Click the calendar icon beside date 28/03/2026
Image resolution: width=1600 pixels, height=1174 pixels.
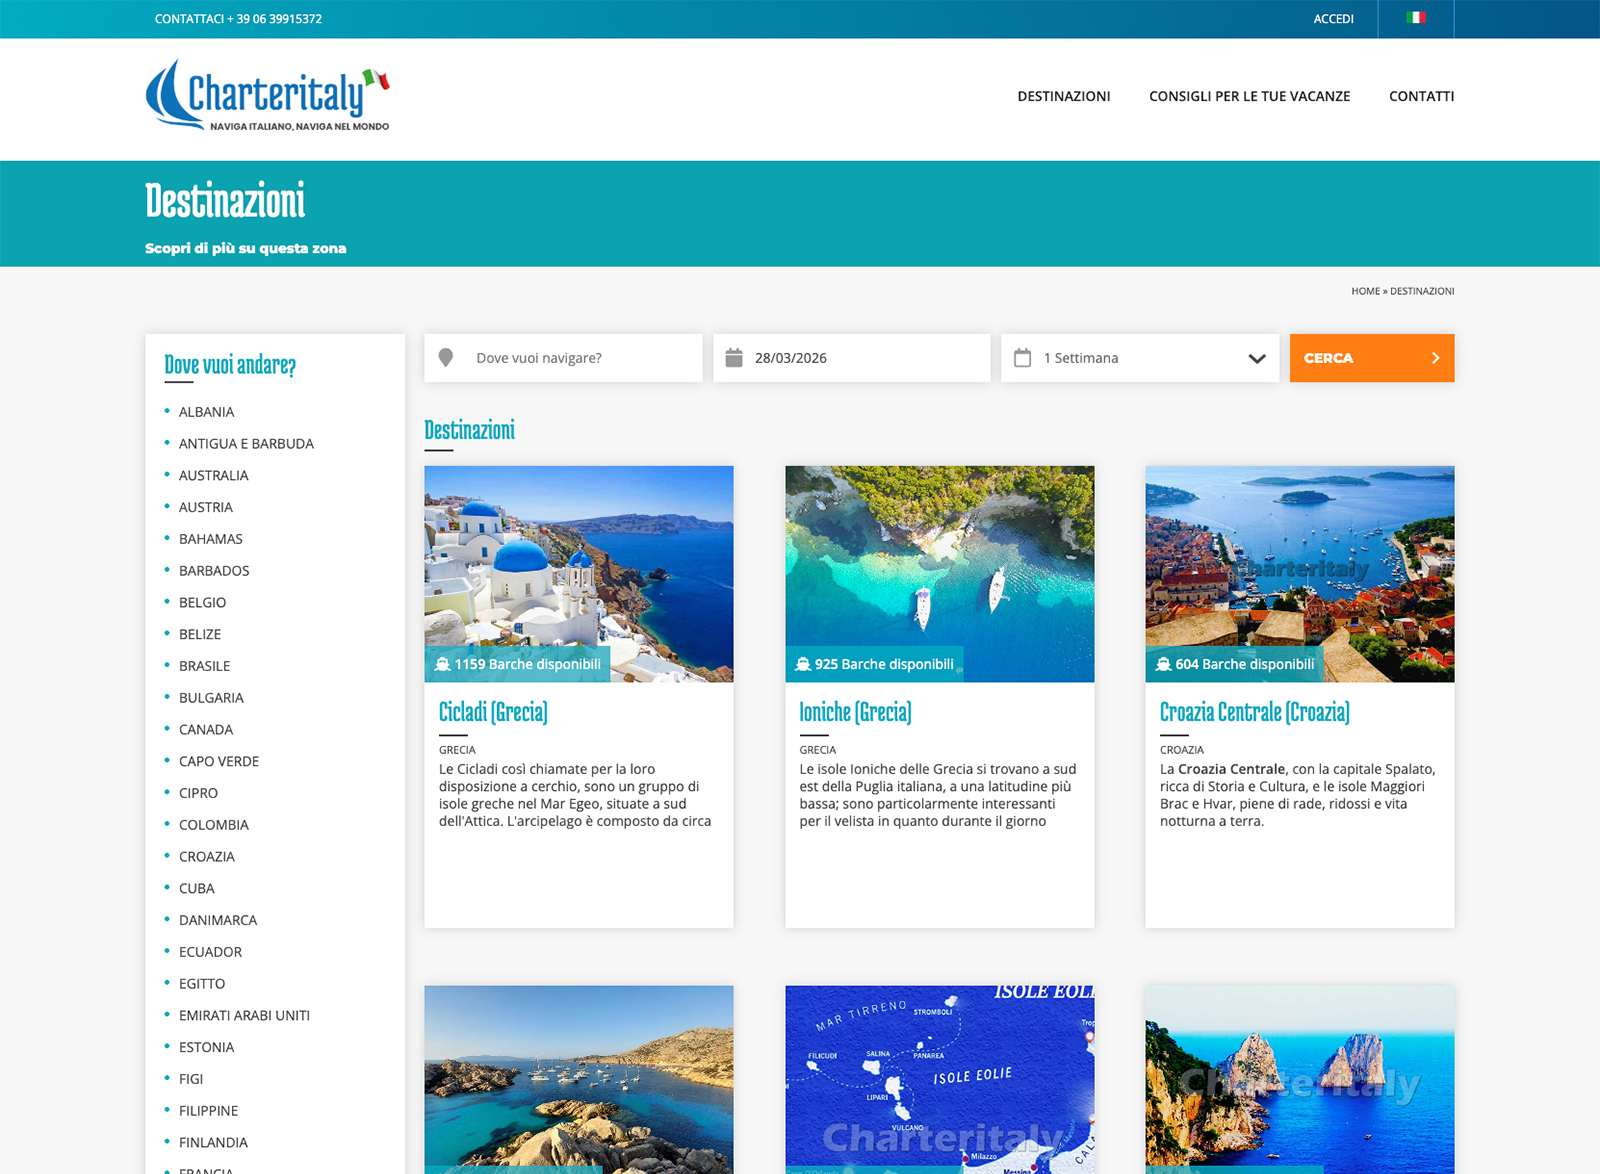[734, 358]
